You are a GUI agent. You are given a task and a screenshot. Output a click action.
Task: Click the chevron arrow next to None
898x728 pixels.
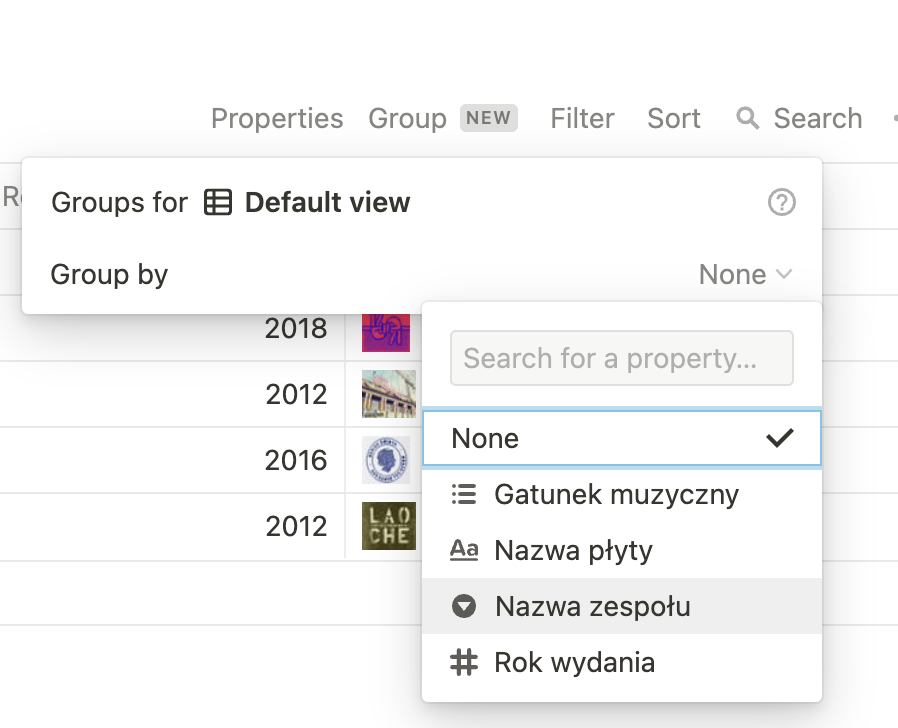coord(785,274)
